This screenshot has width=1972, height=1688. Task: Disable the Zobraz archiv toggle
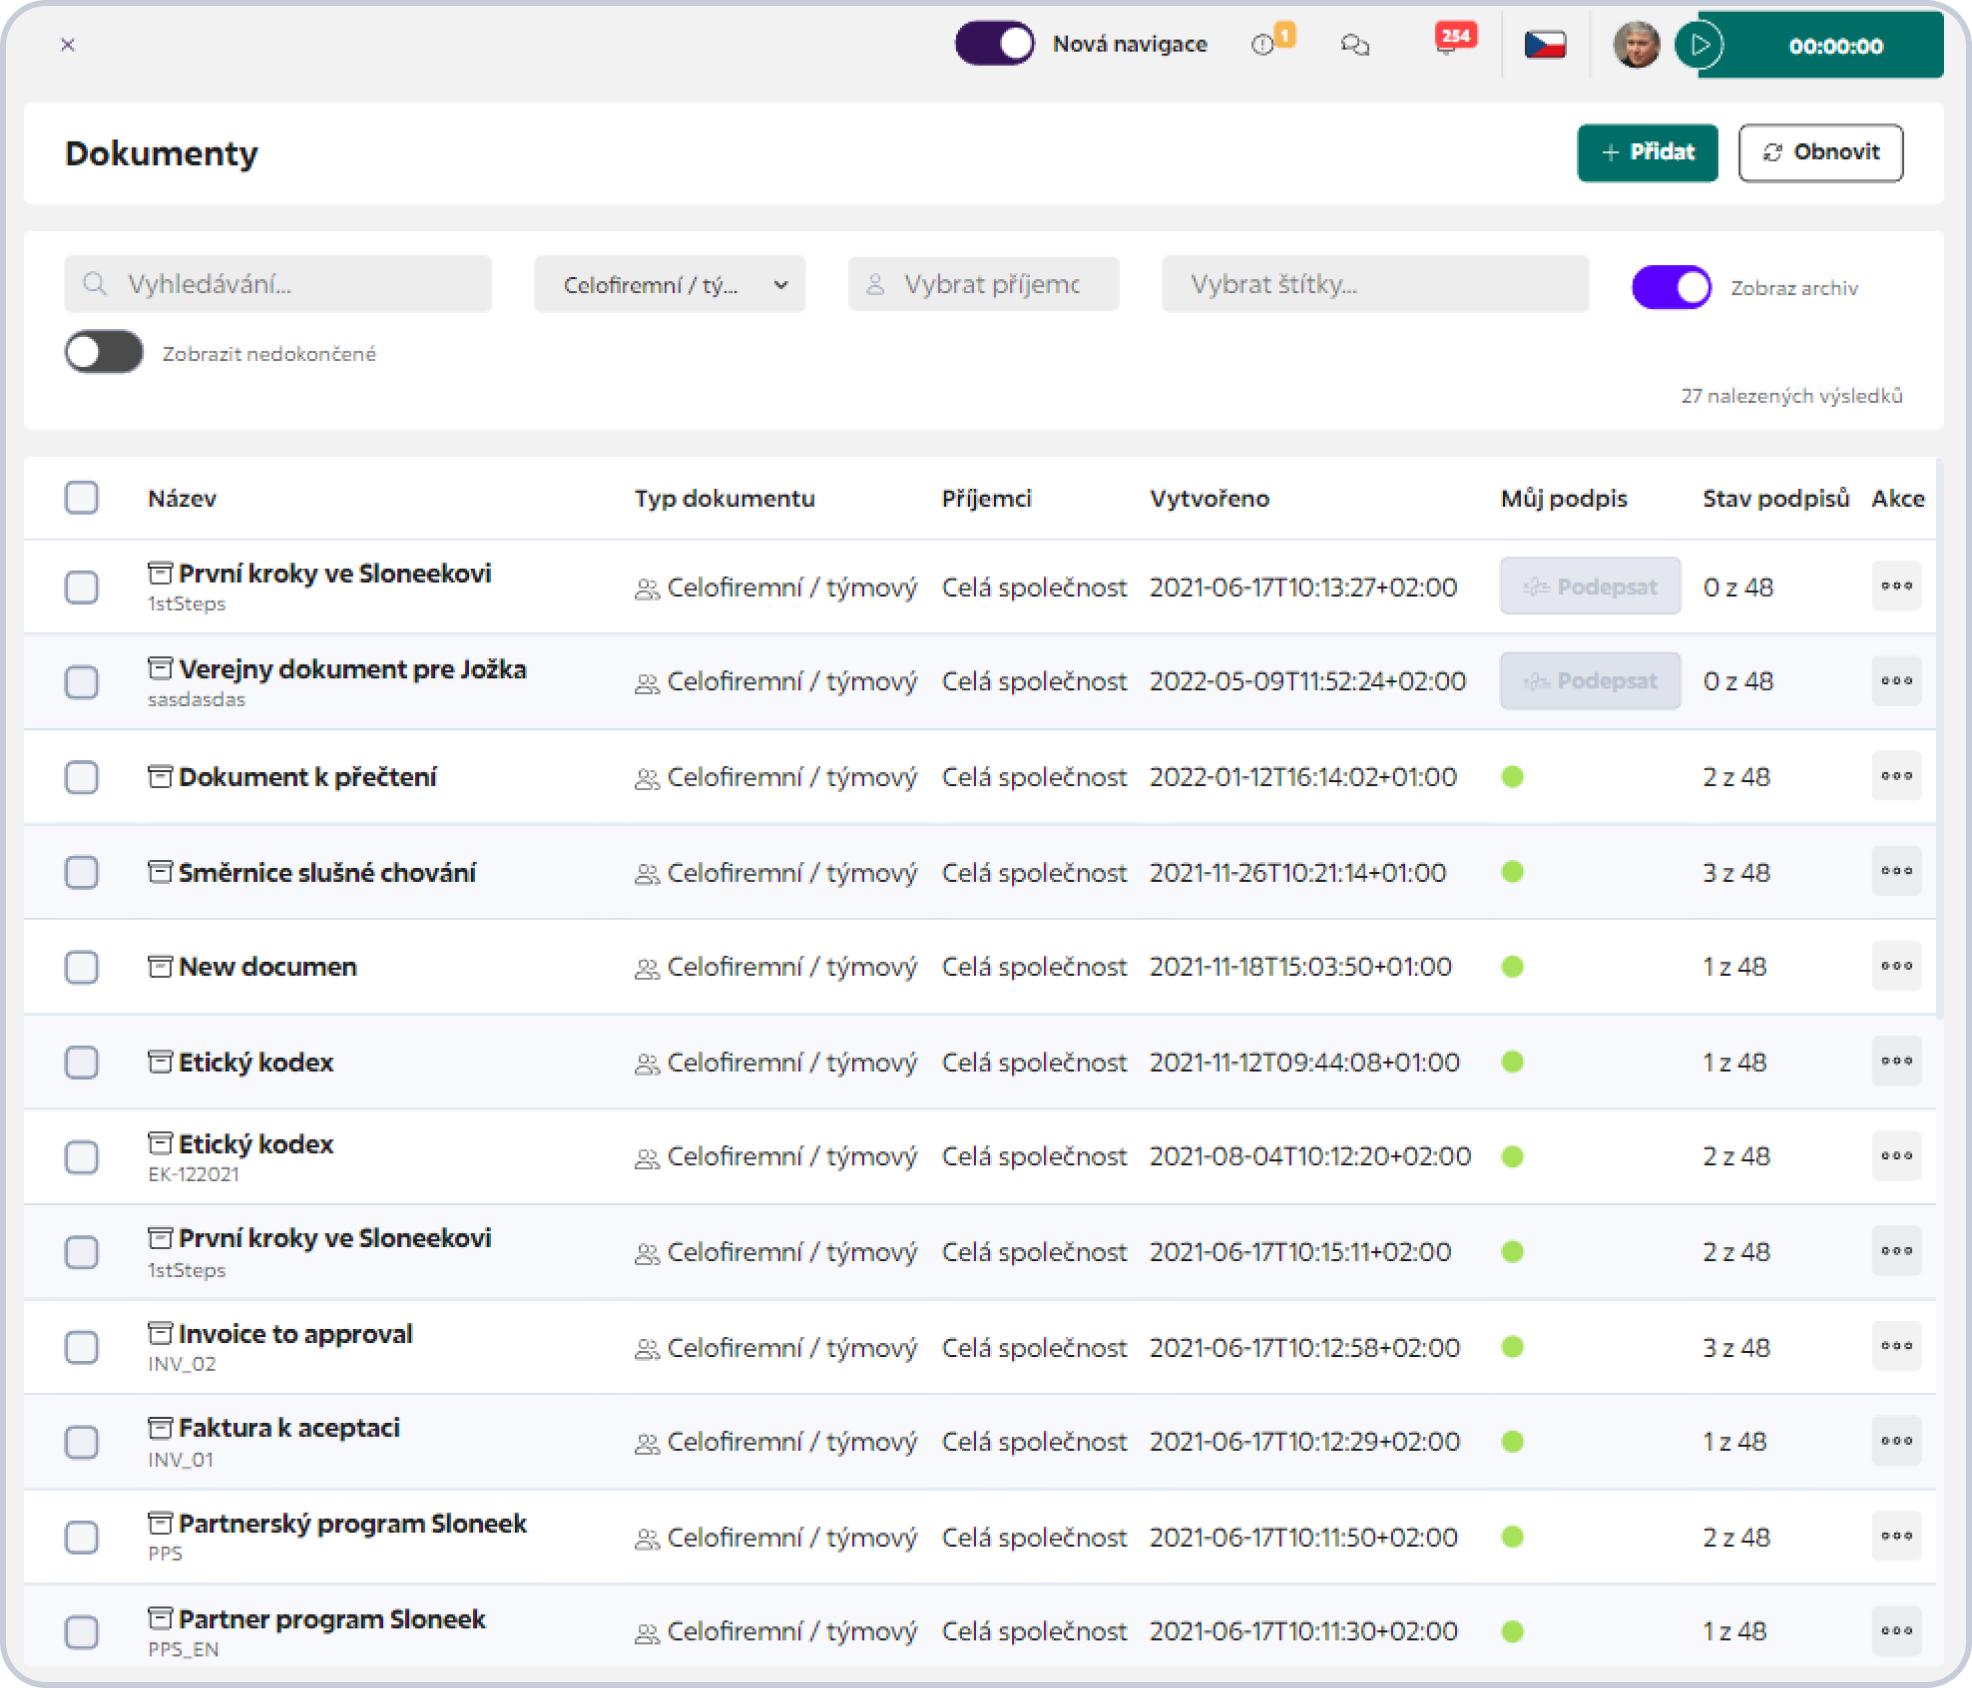click(x=1671, y=287)
